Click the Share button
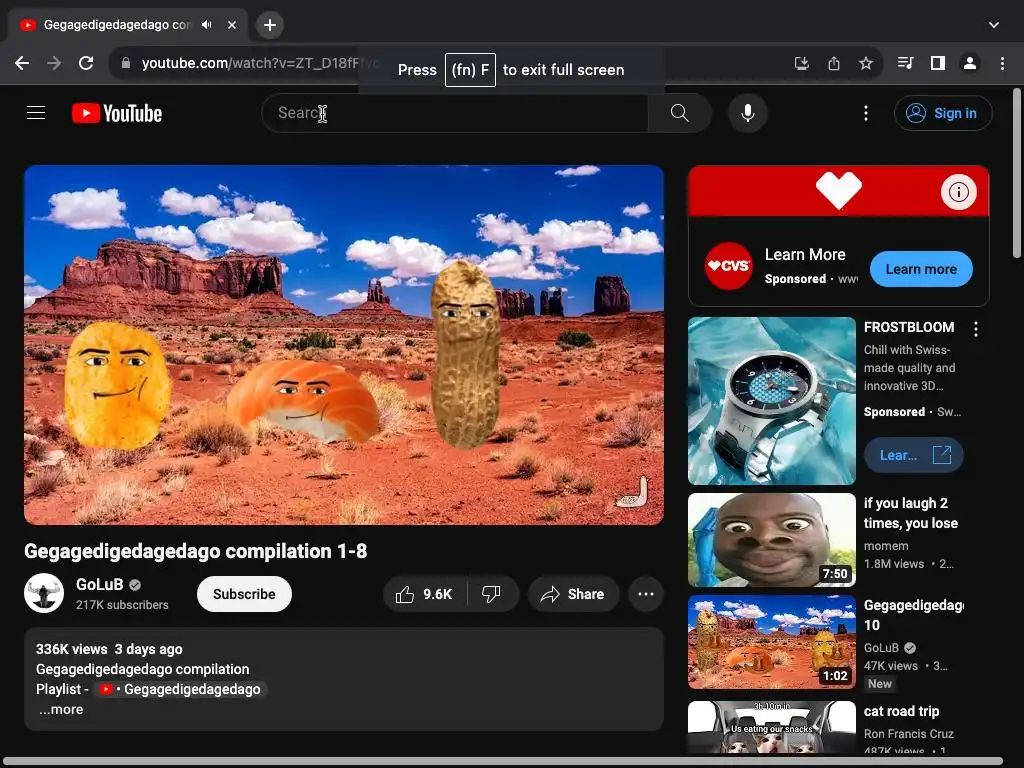This screenshot has width=1024, height=768. tap(573, 594)
